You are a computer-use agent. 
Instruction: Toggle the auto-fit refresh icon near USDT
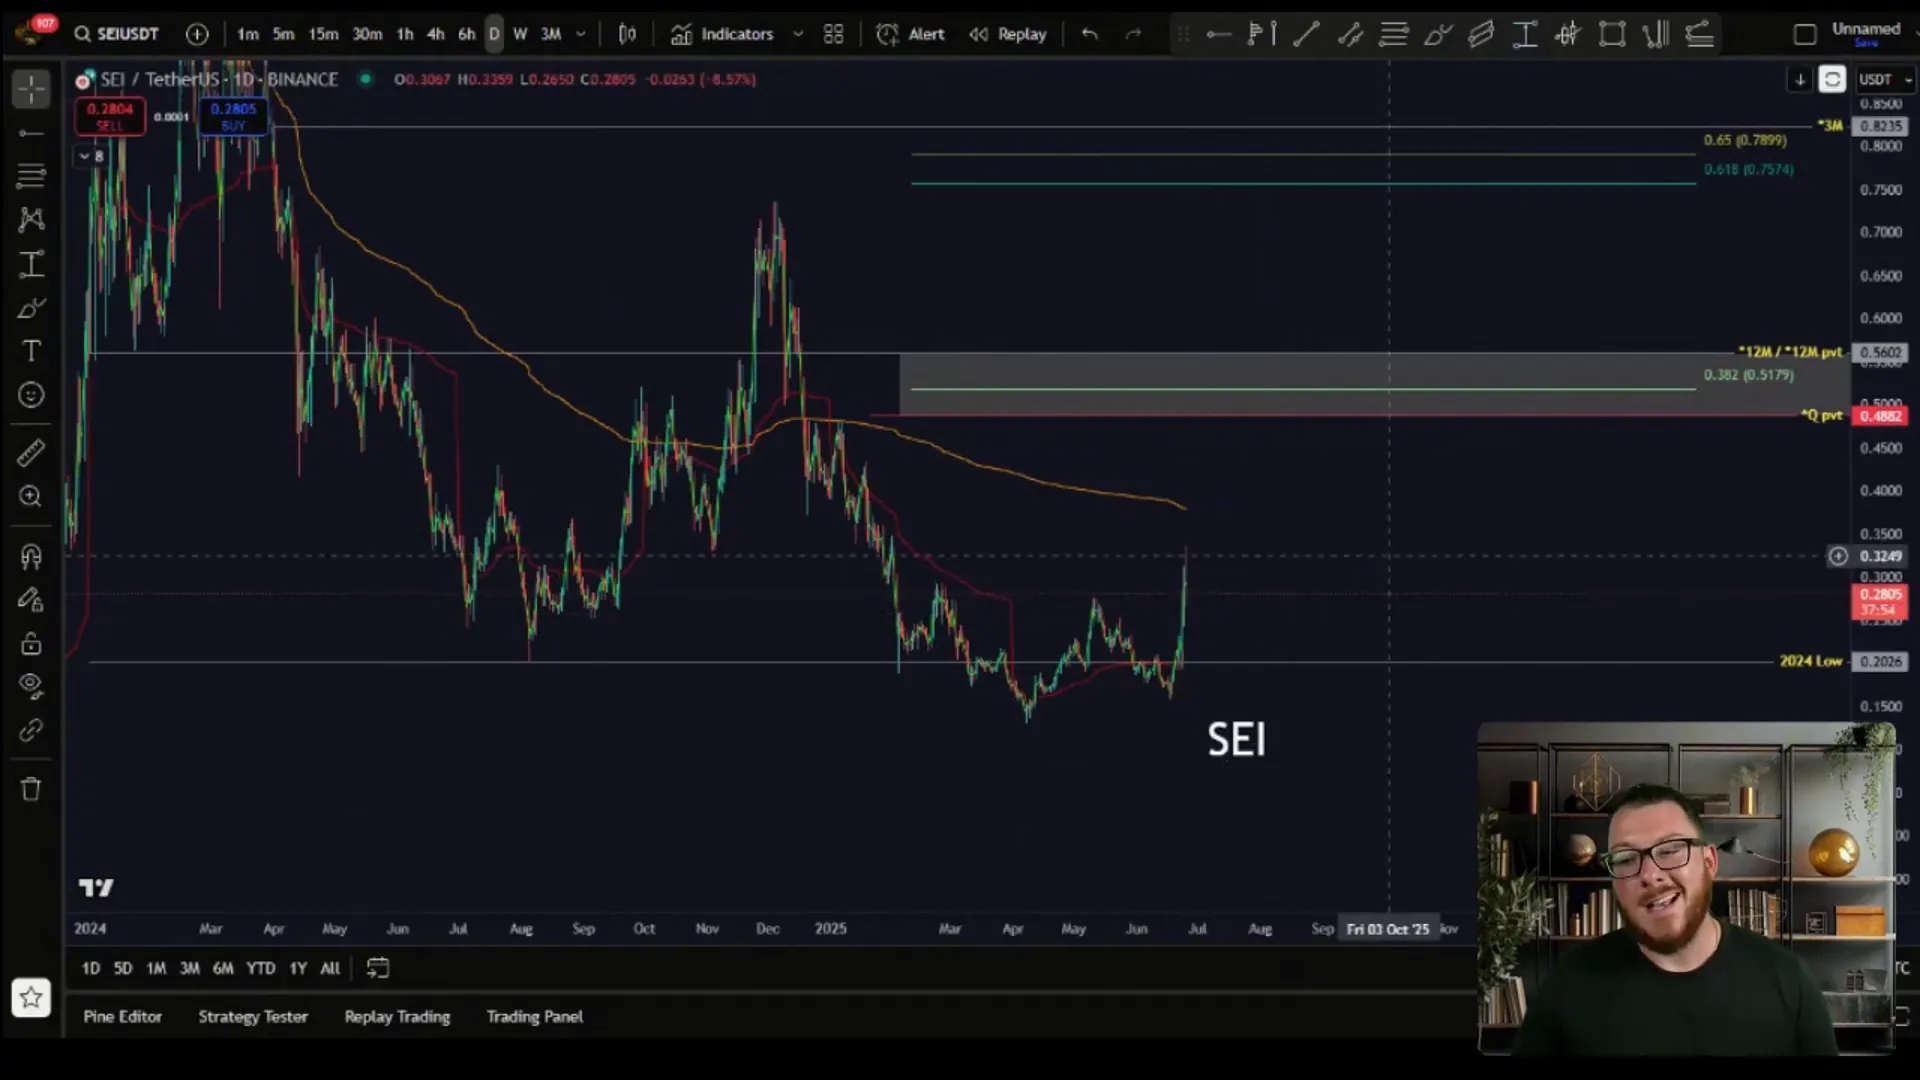1832,80
